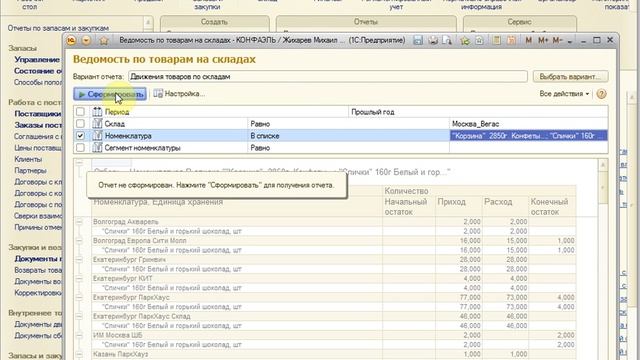Open Отчеты по запасам и закупкам link
Viewport: 640px width, 360px height.
58,28
